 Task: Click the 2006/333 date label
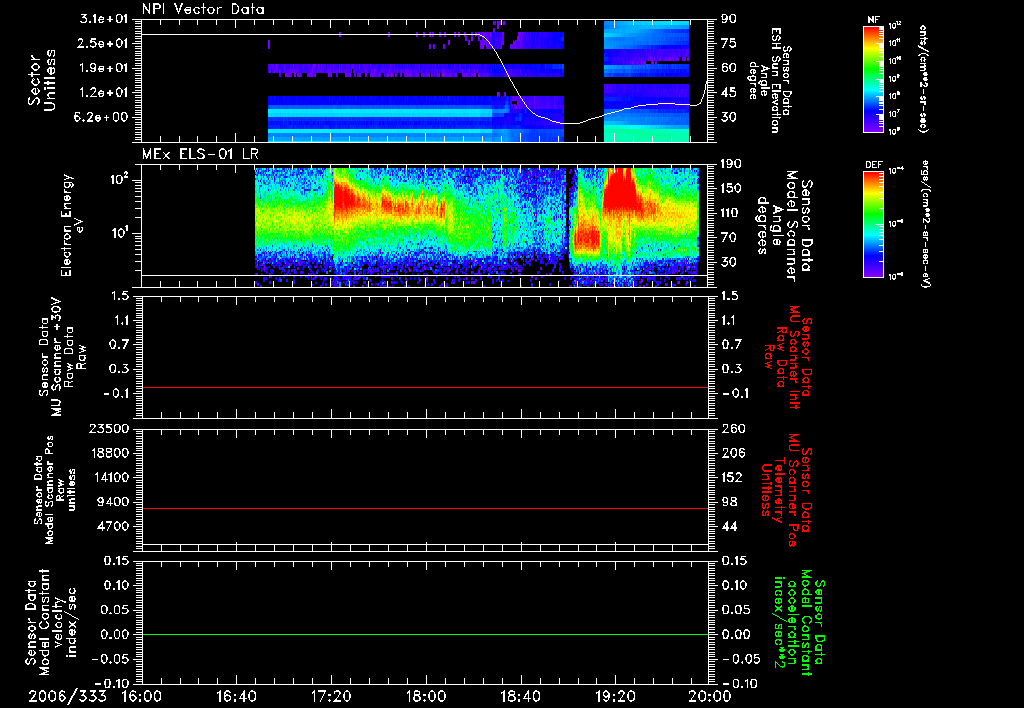coord(67,696)
